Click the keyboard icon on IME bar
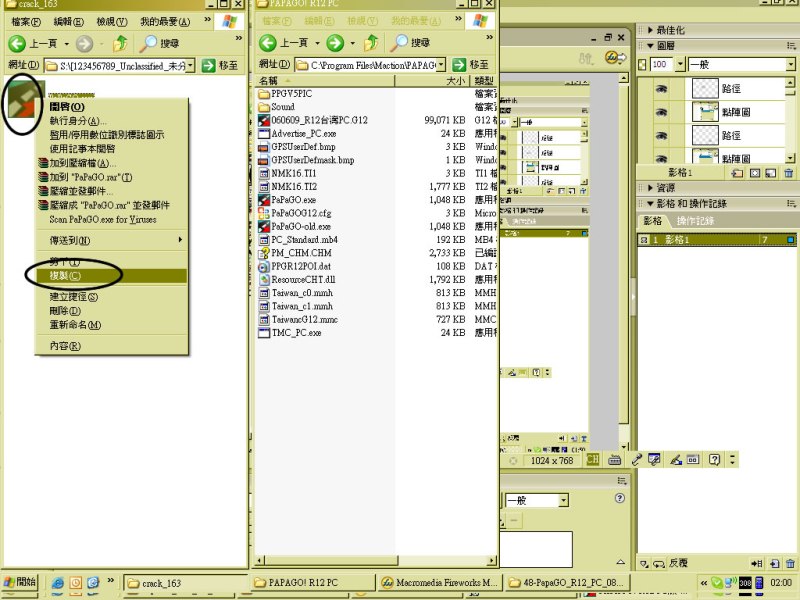 pyautogui.click(x=615, y=460)
